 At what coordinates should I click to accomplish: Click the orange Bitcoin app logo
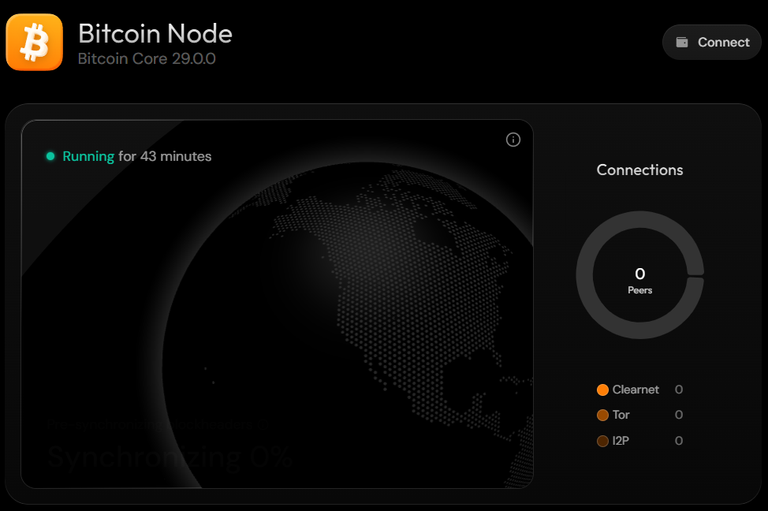point(34,42)
